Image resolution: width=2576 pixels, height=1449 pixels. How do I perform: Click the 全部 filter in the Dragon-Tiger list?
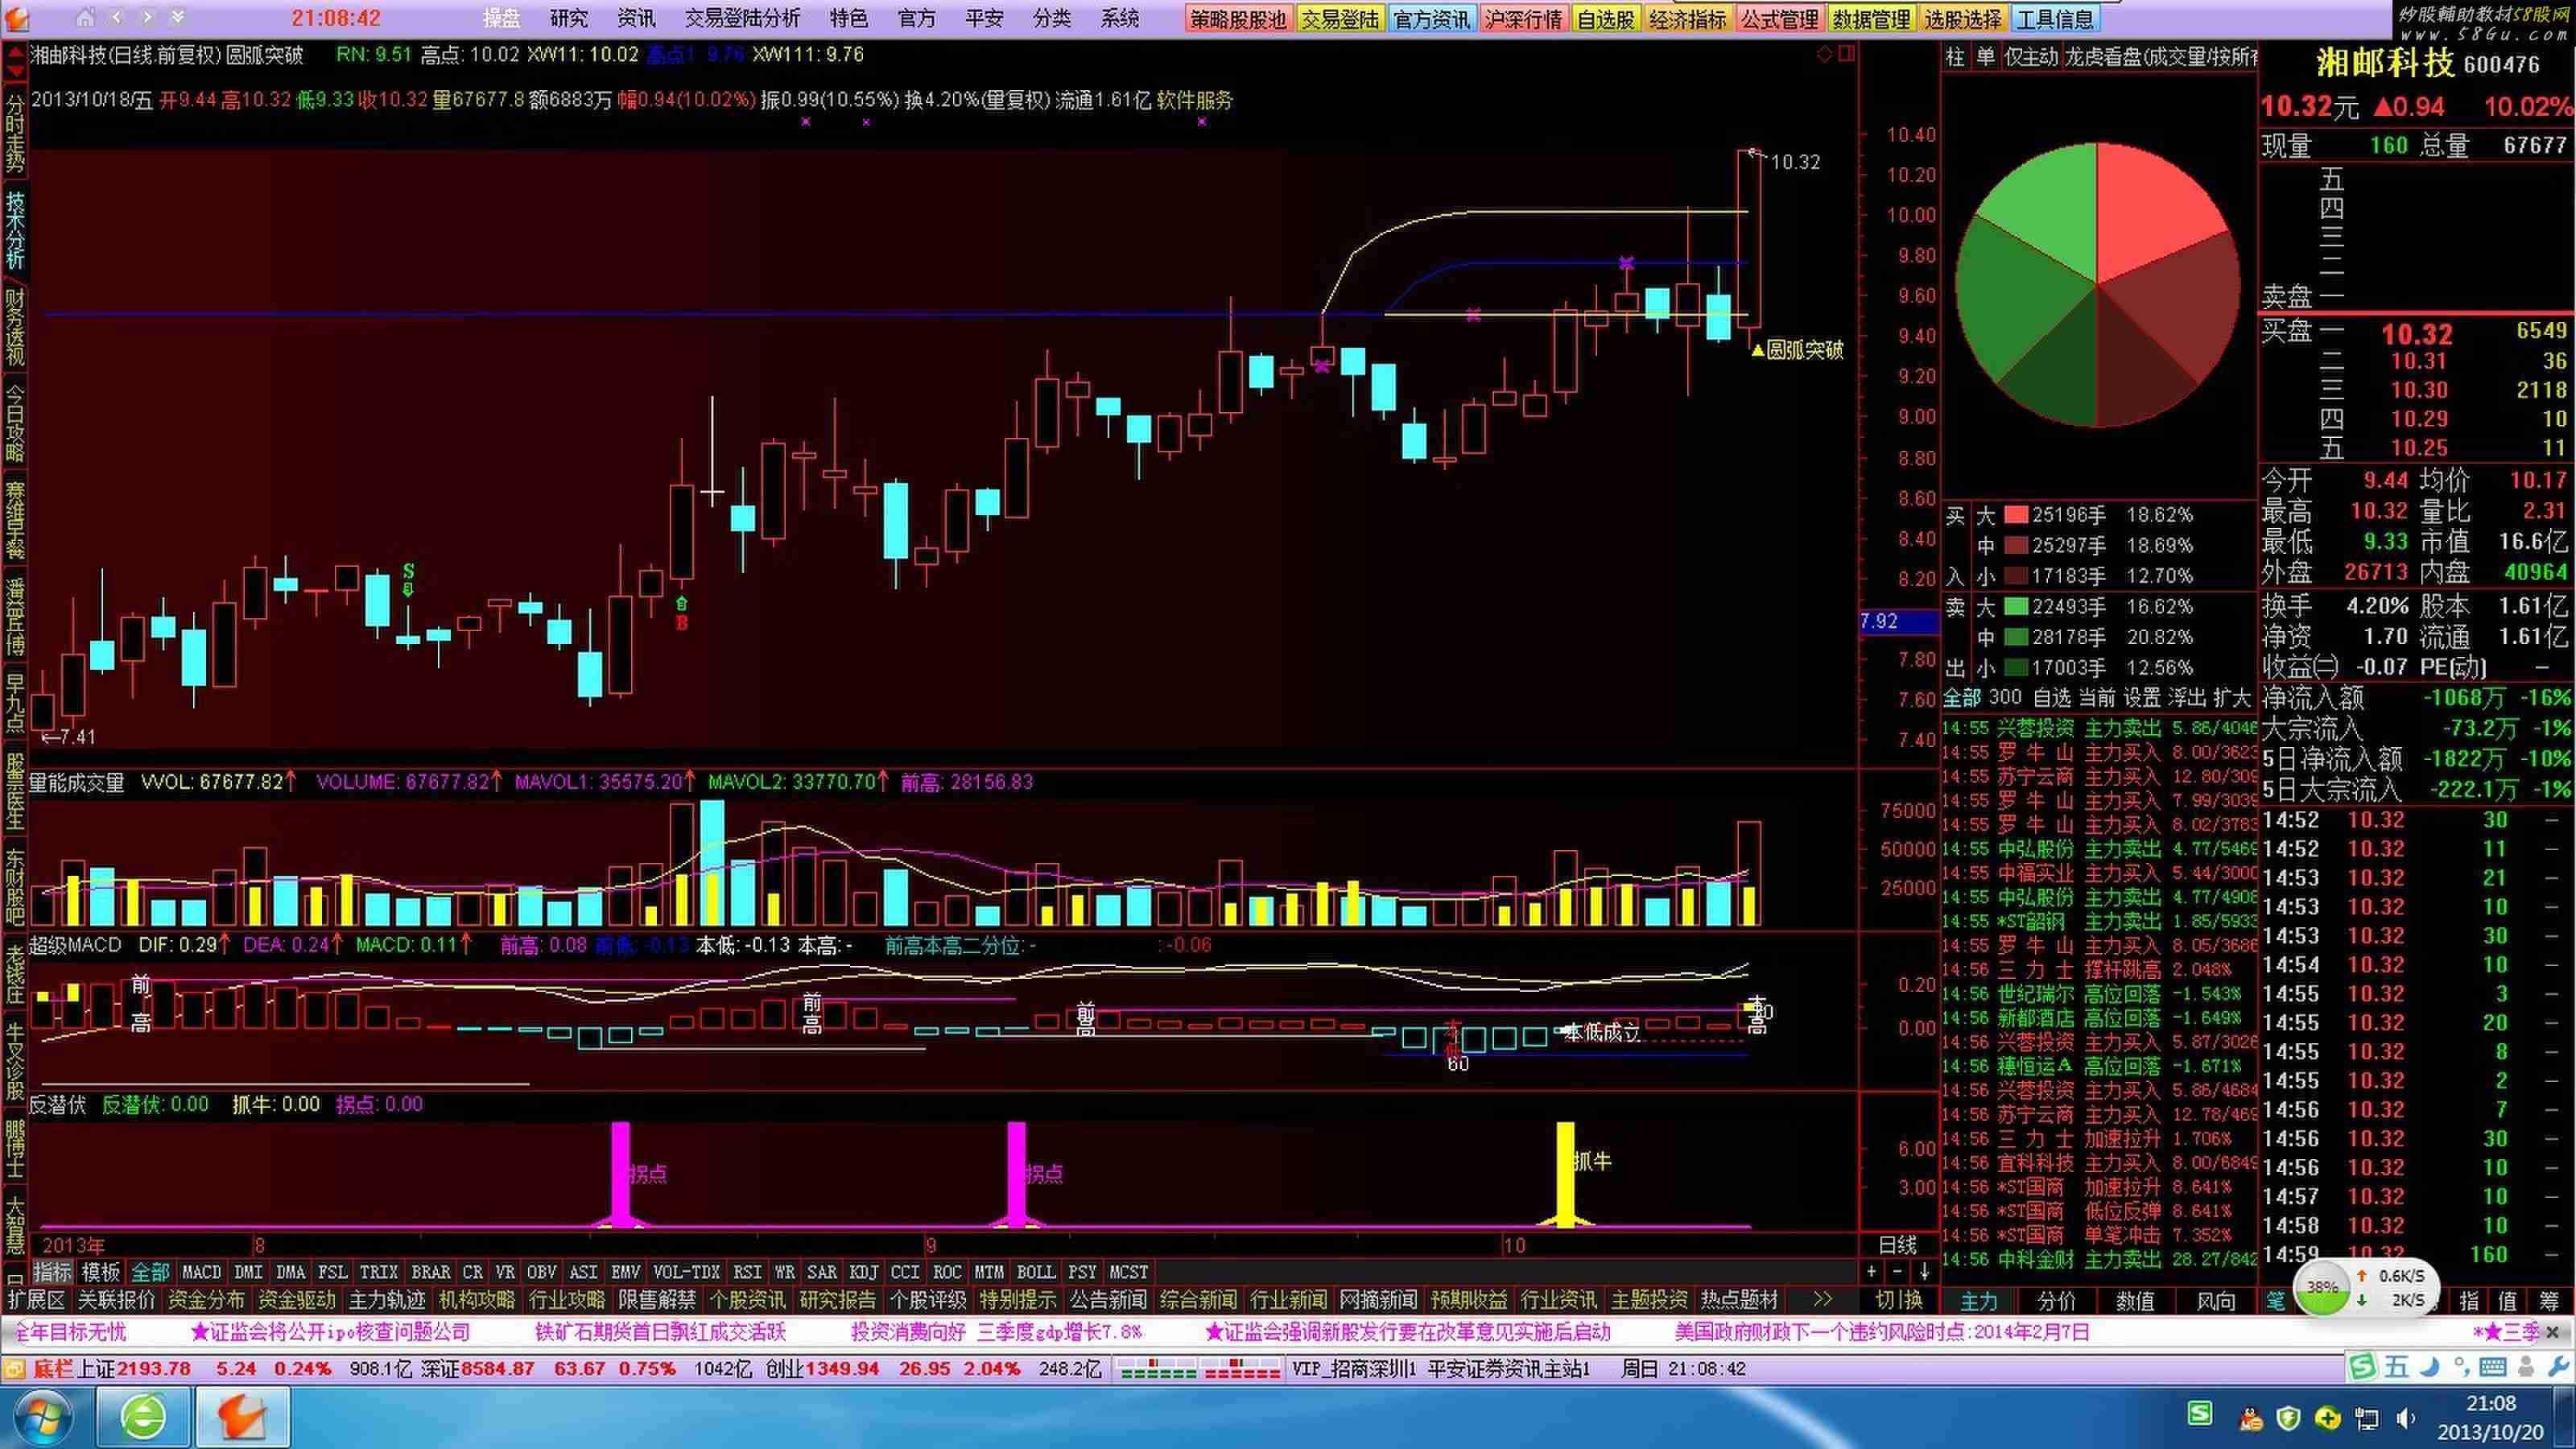[1961, 697]
